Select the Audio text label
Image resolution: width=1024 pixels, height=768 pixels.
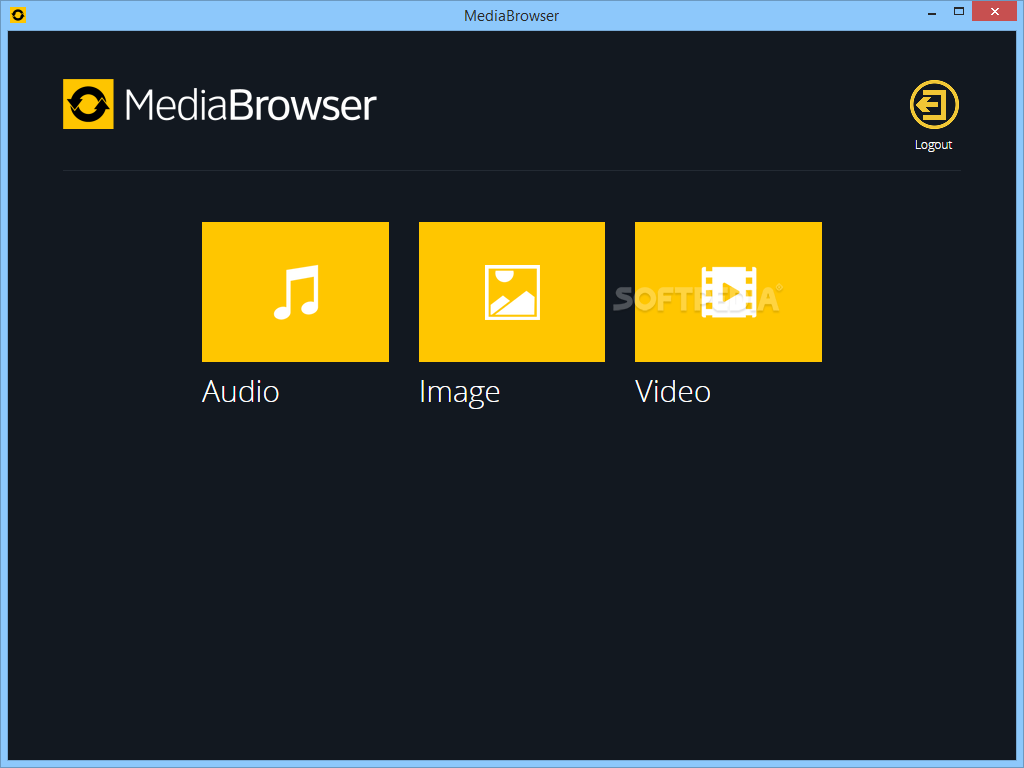(240, 392)
